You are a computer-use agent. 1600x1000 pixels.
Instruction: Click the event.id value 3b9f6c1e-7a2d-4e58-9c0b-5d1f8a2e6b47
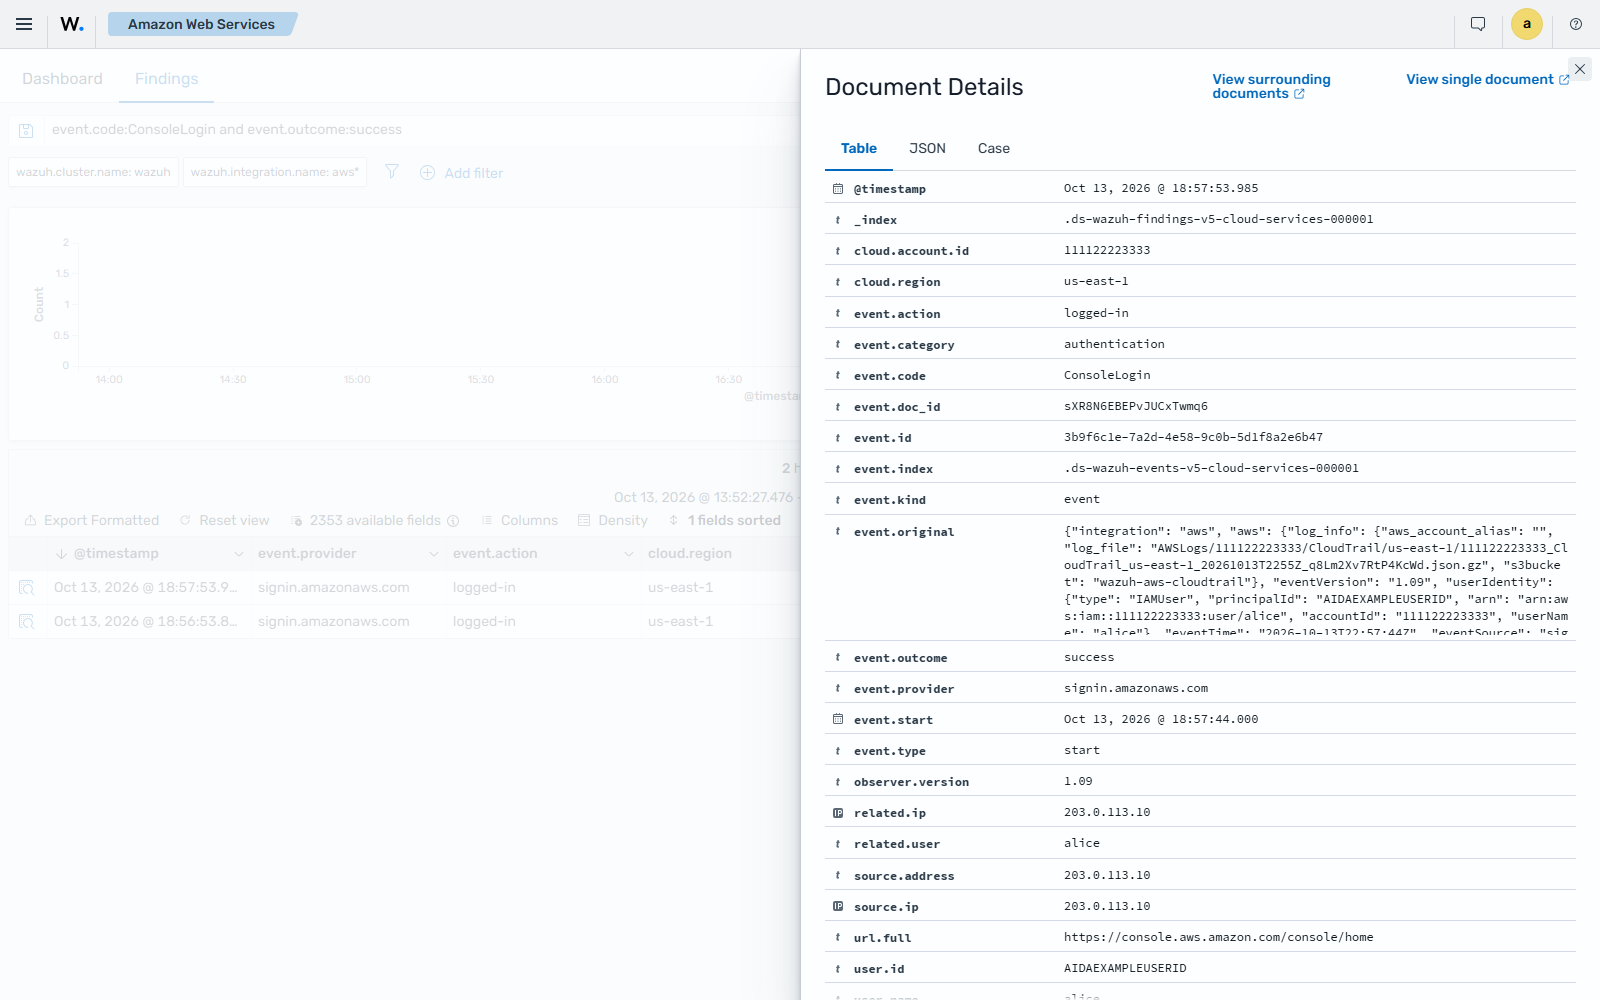point(1193,437)
